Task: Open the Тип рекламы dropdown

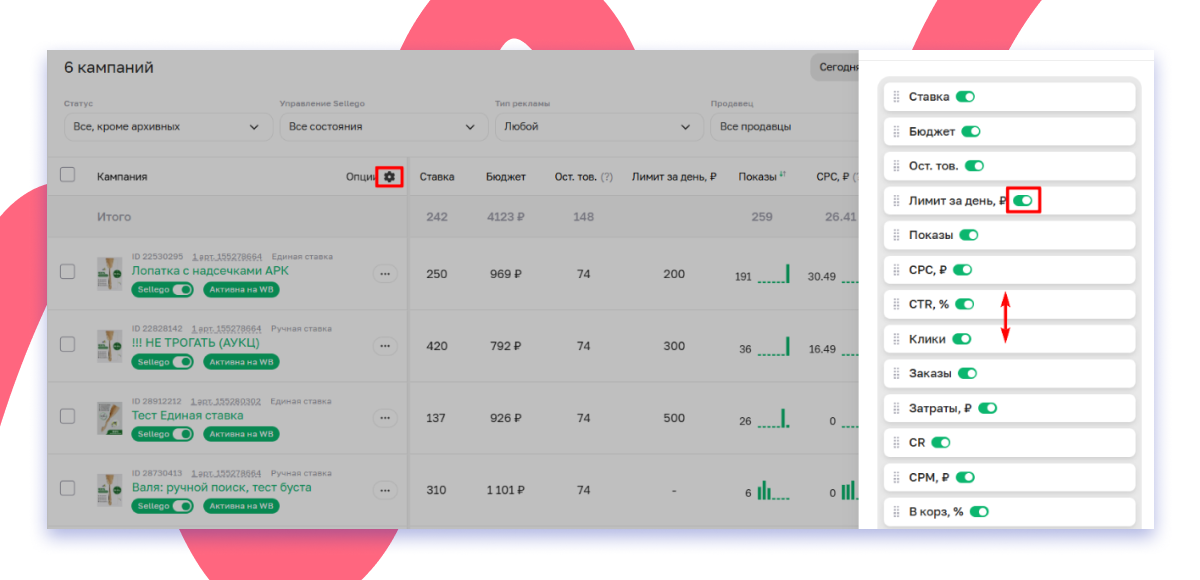Action: coord(597,127)
